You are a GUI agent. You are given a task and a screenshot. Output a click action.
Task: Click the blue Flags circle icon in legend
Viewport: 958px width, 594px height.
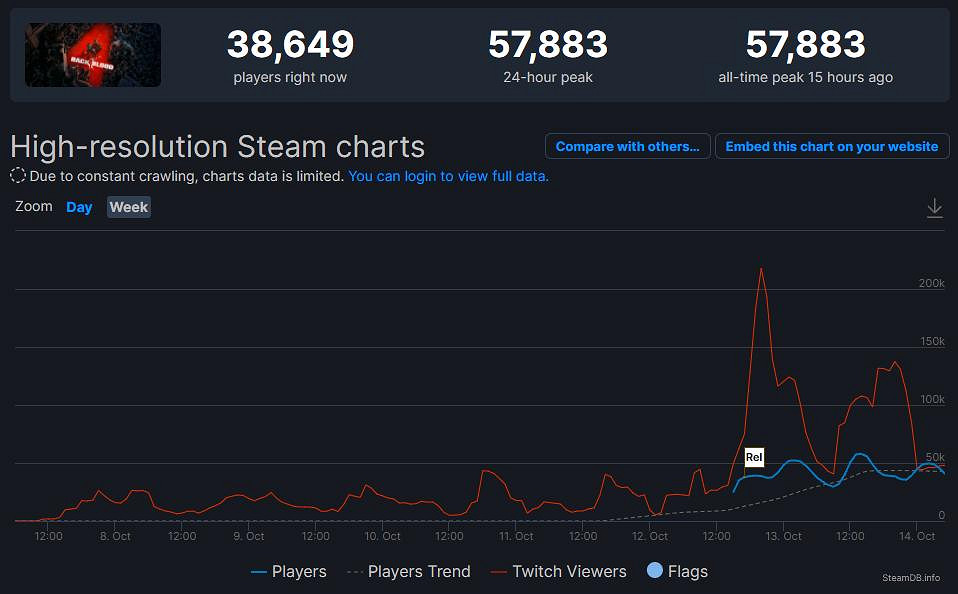655,571
